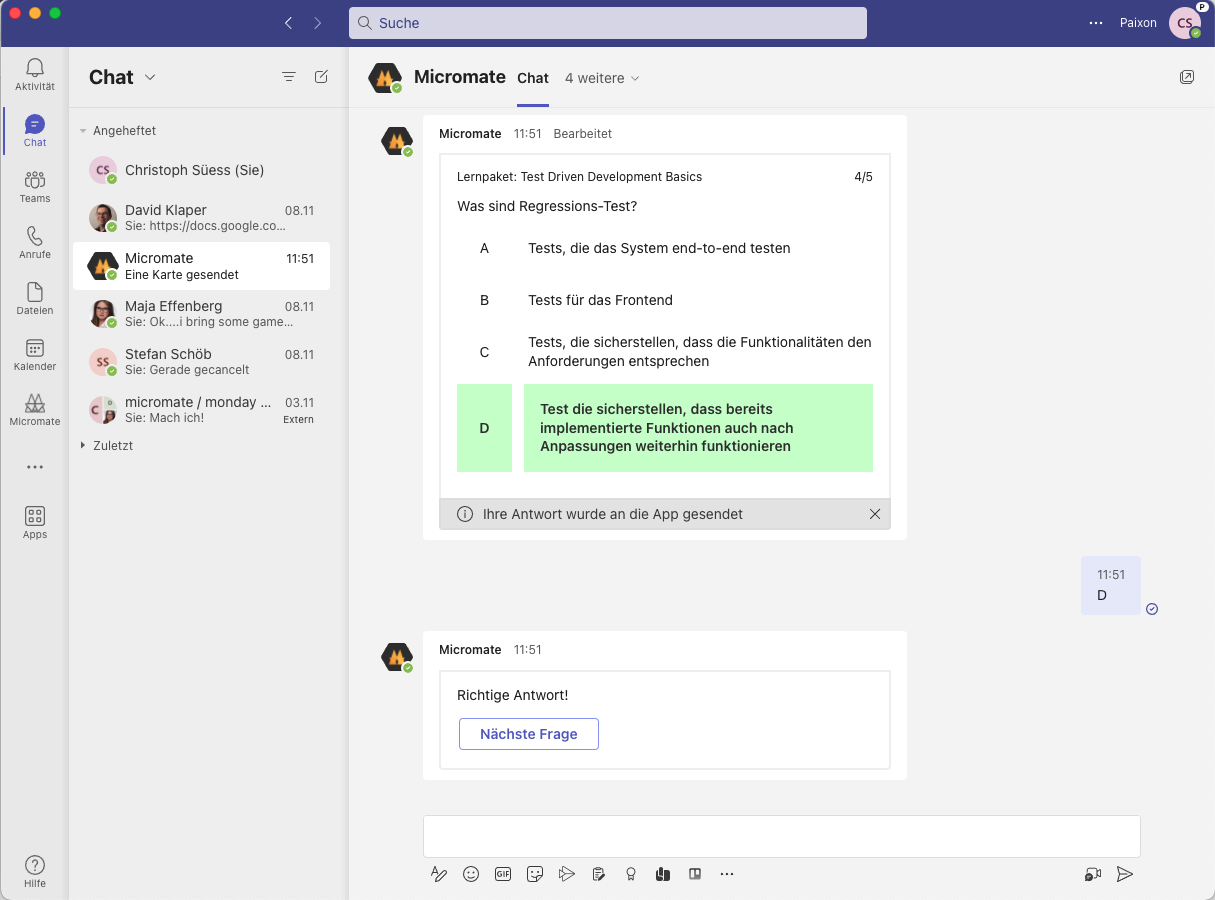Click the 'Richtige Antwort!' text
1215x900 pixels.
512,695
